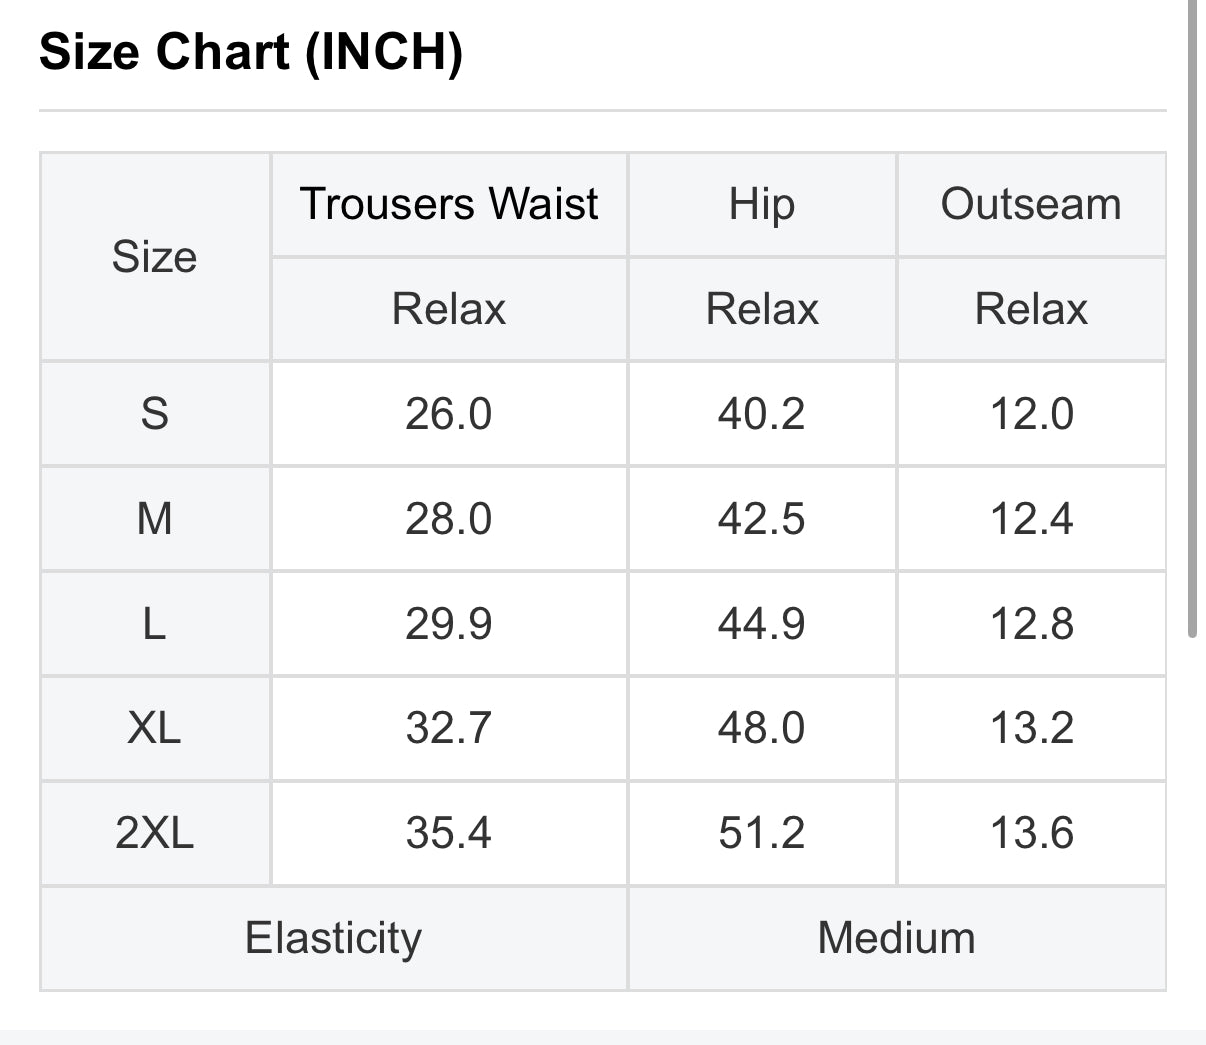Image resolution: width=1206 pixels, height=1045 pixels.
Task: Select the XL size row label
Action: 155,728
